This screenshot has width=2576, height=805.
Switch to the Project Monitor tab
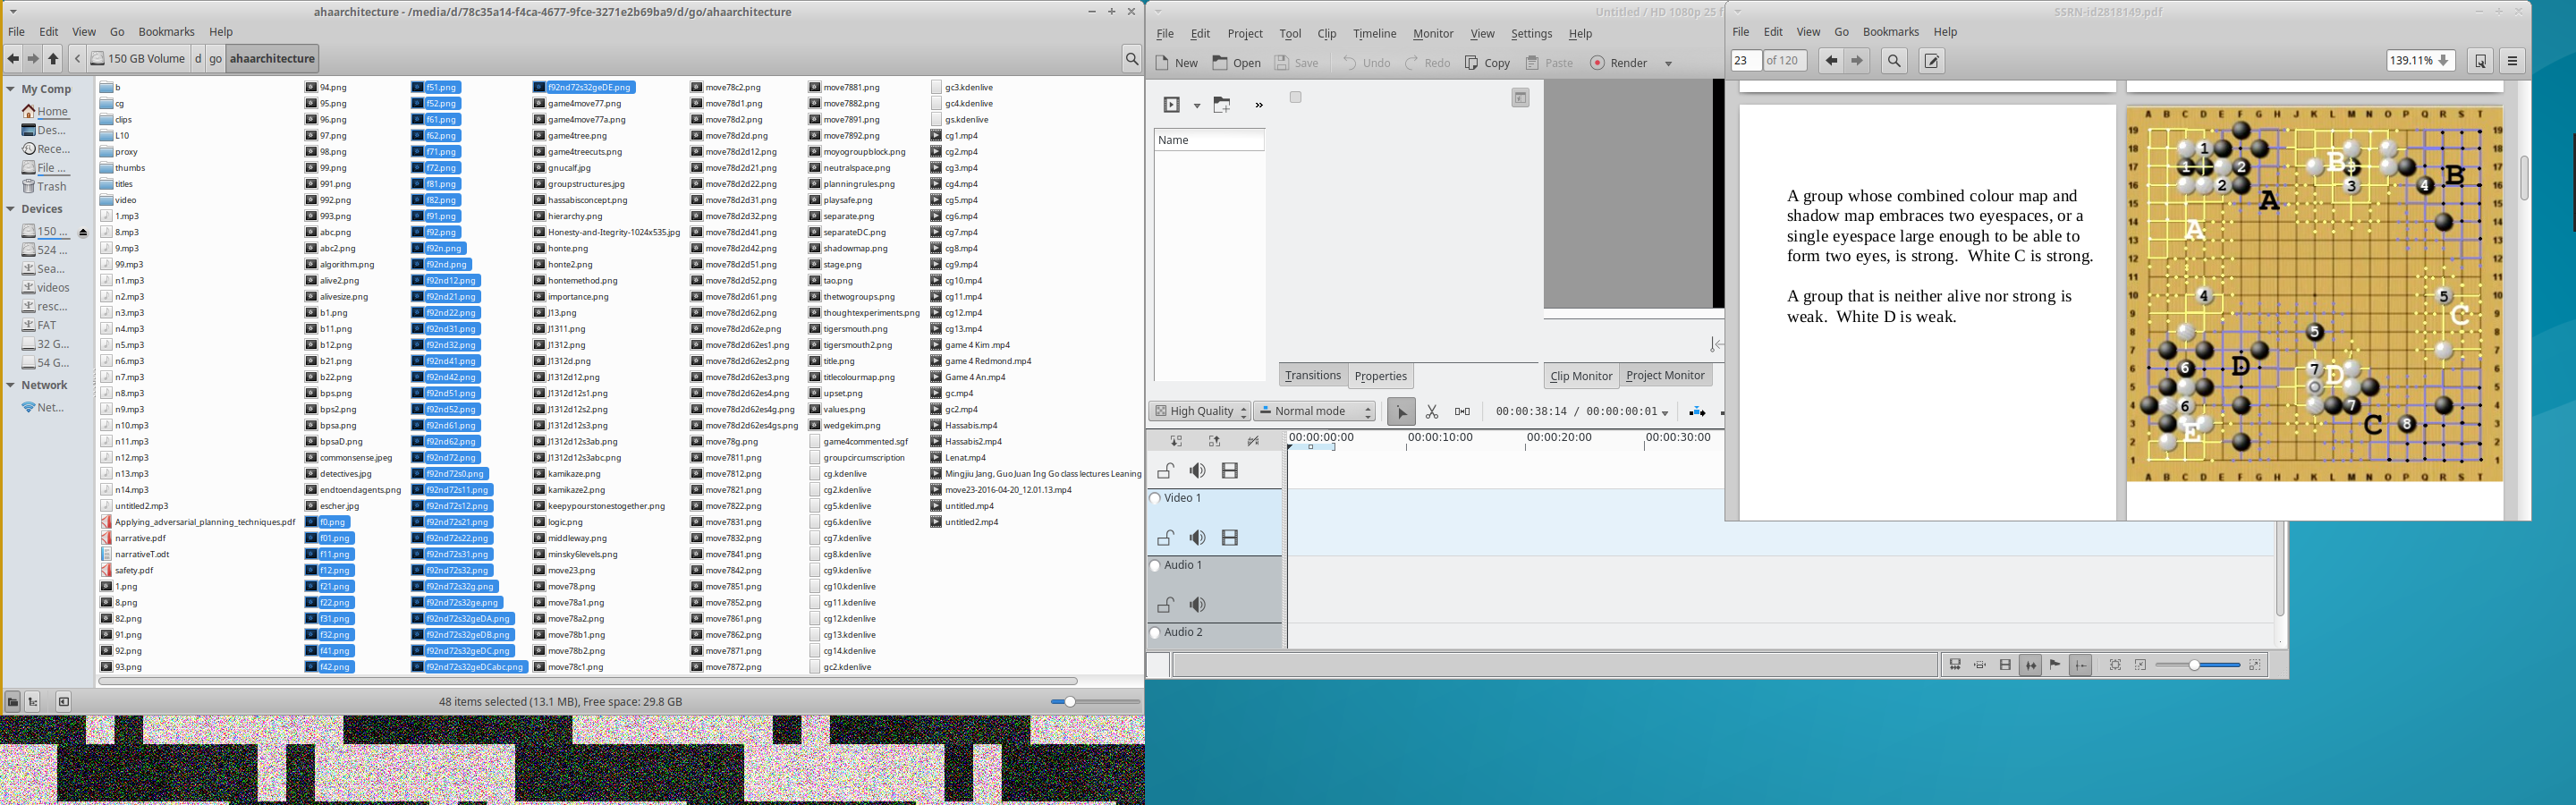coord(1665,376)
